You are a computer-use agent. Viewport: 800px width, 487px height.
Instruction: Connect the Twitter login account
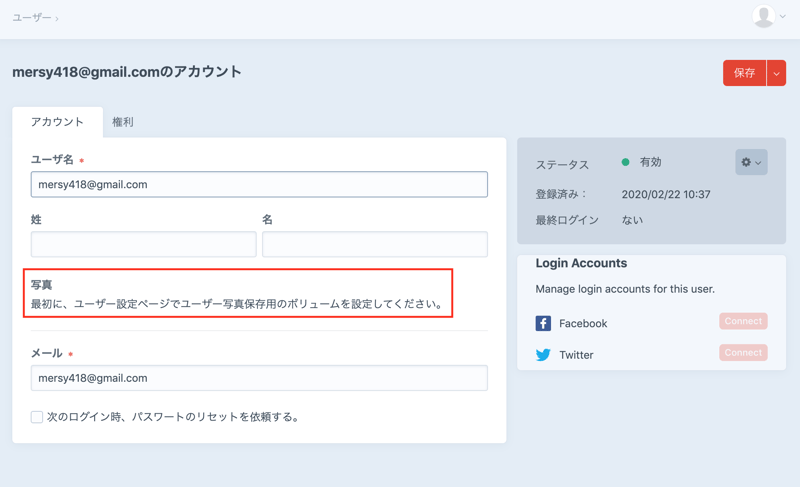[743, 353]
